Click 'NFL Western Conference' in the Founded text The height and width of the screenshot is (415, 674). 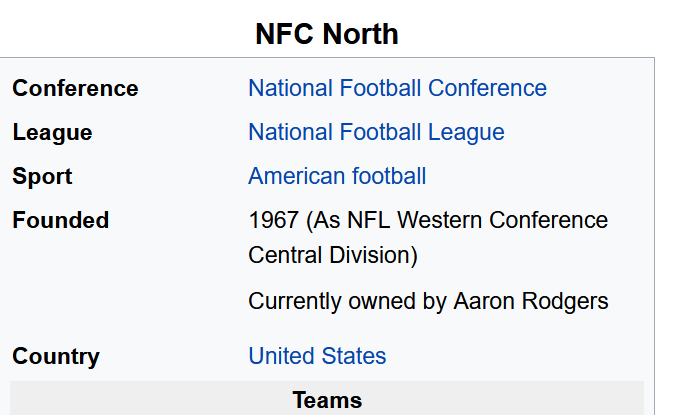pyautogui.click(x=477, y=220)
